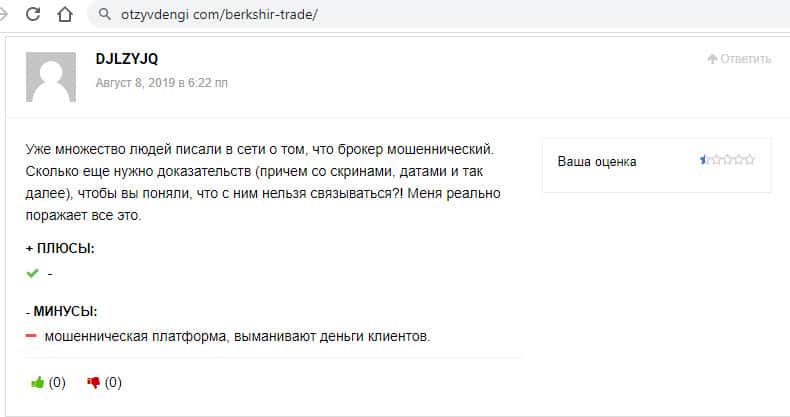Click the like count next to thumbs-up

[x=57, y=382]
